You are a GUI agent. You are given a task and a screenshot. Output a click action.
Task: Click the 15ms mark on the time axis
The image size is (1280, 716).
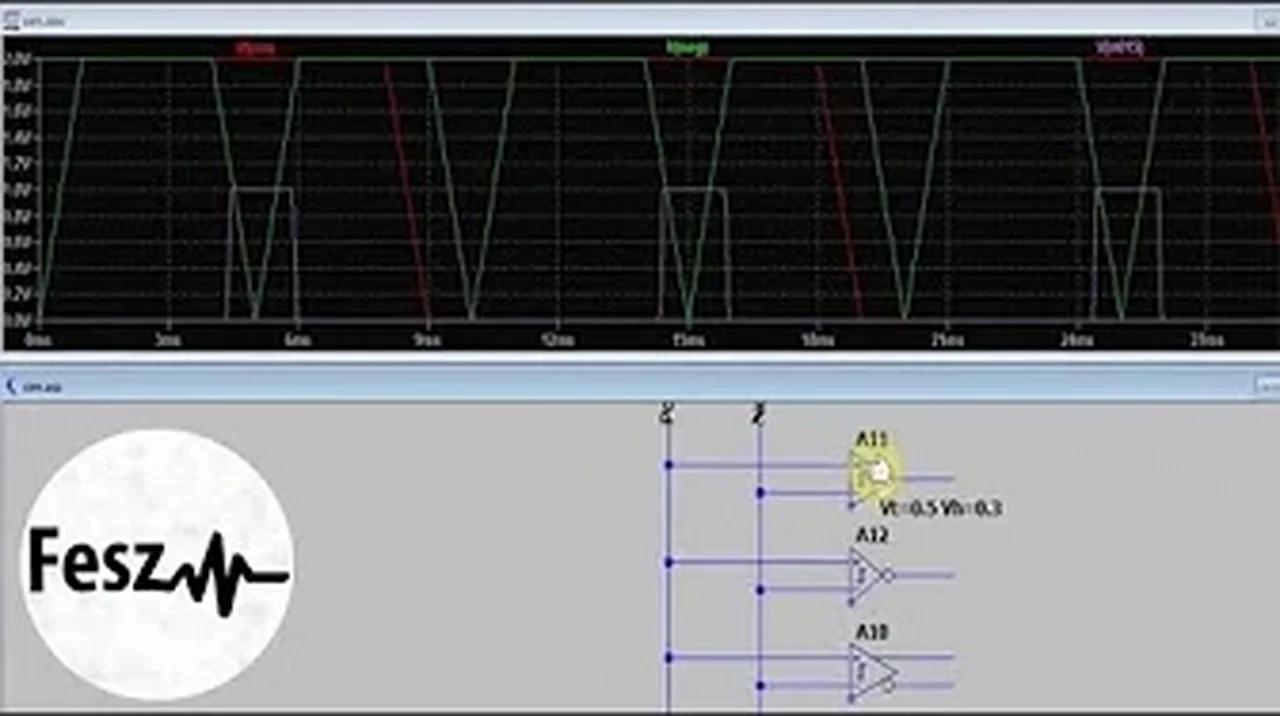pos(688,340)
